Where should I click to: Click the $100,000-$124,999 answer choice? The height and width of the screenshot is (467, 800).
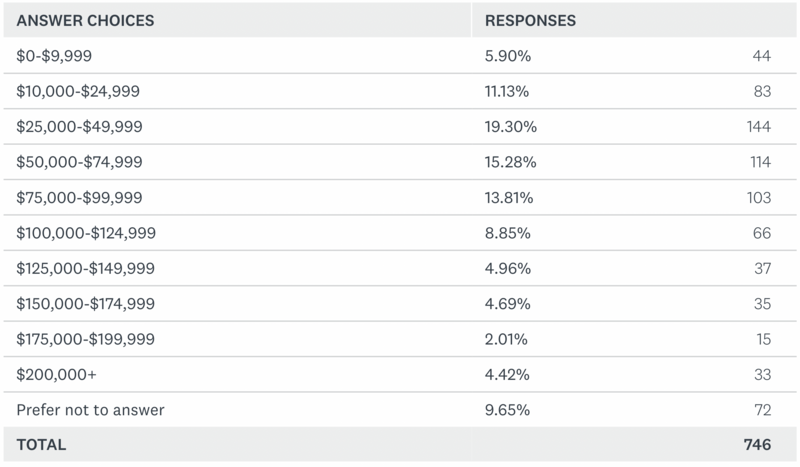click(86, 233)
